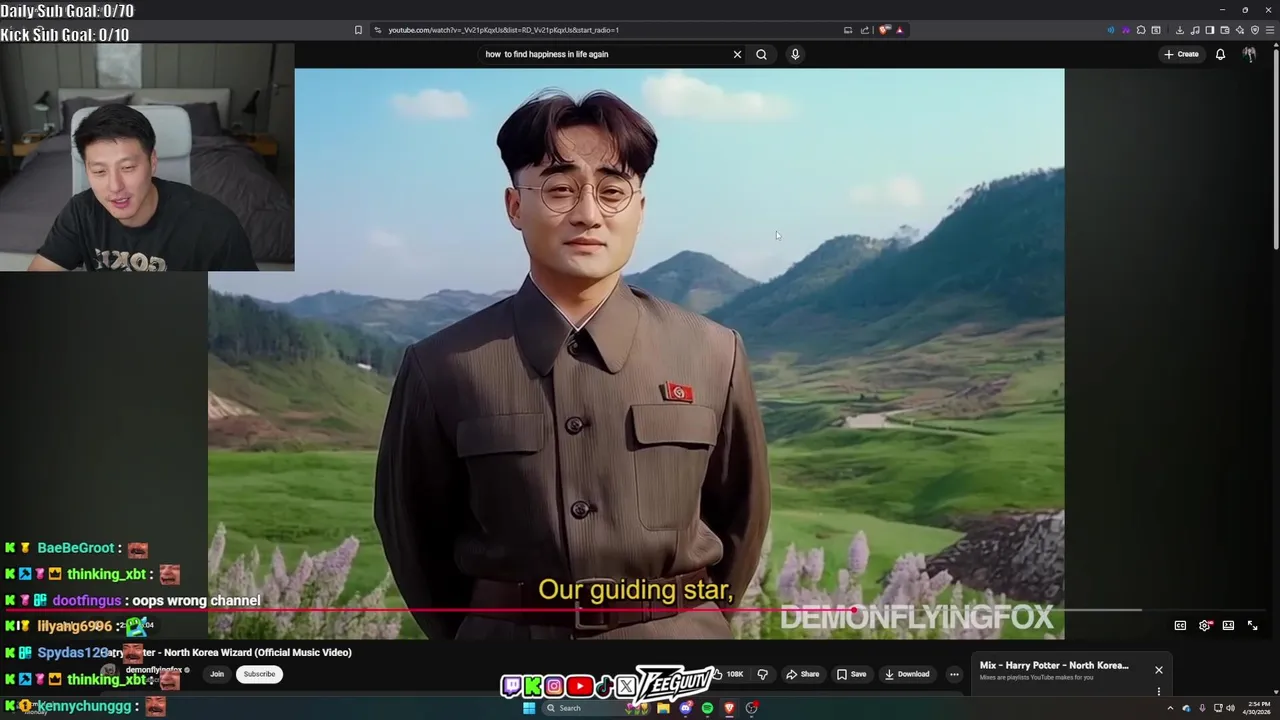
Task: Like the video with 108K button
Action: tap(730, 674)
